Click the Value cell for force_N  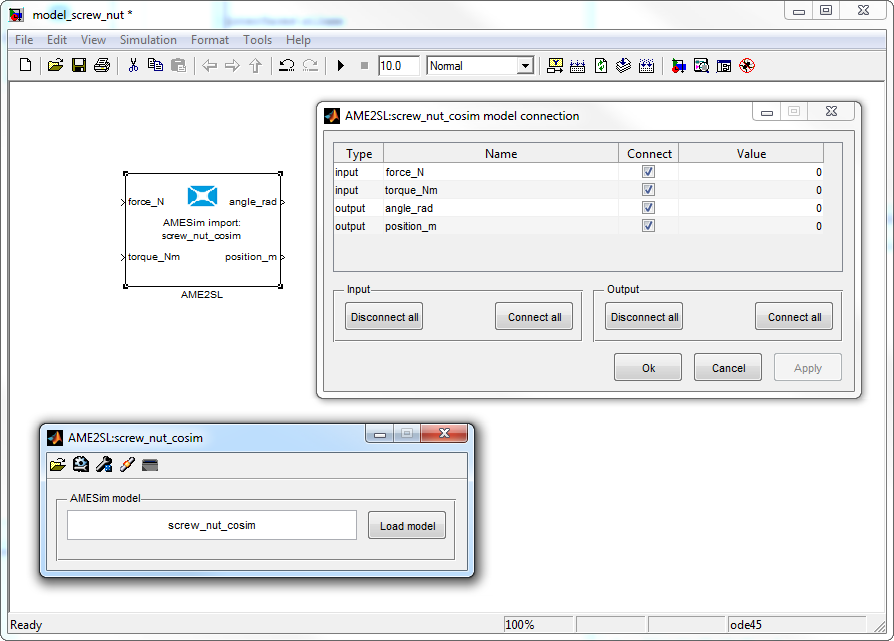click(x=751, y=172)
